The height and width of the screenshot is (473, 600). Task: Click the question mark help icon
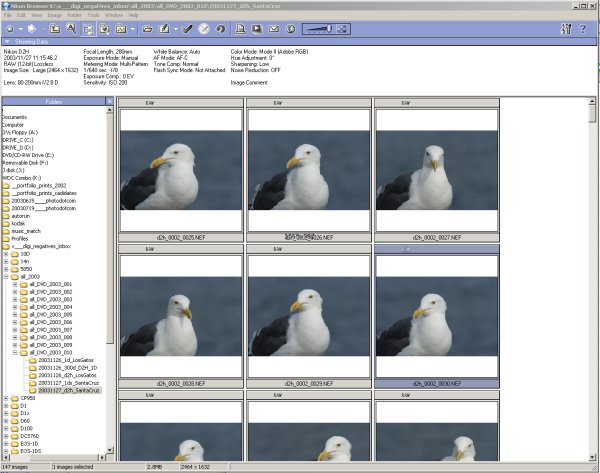[583, 29]
